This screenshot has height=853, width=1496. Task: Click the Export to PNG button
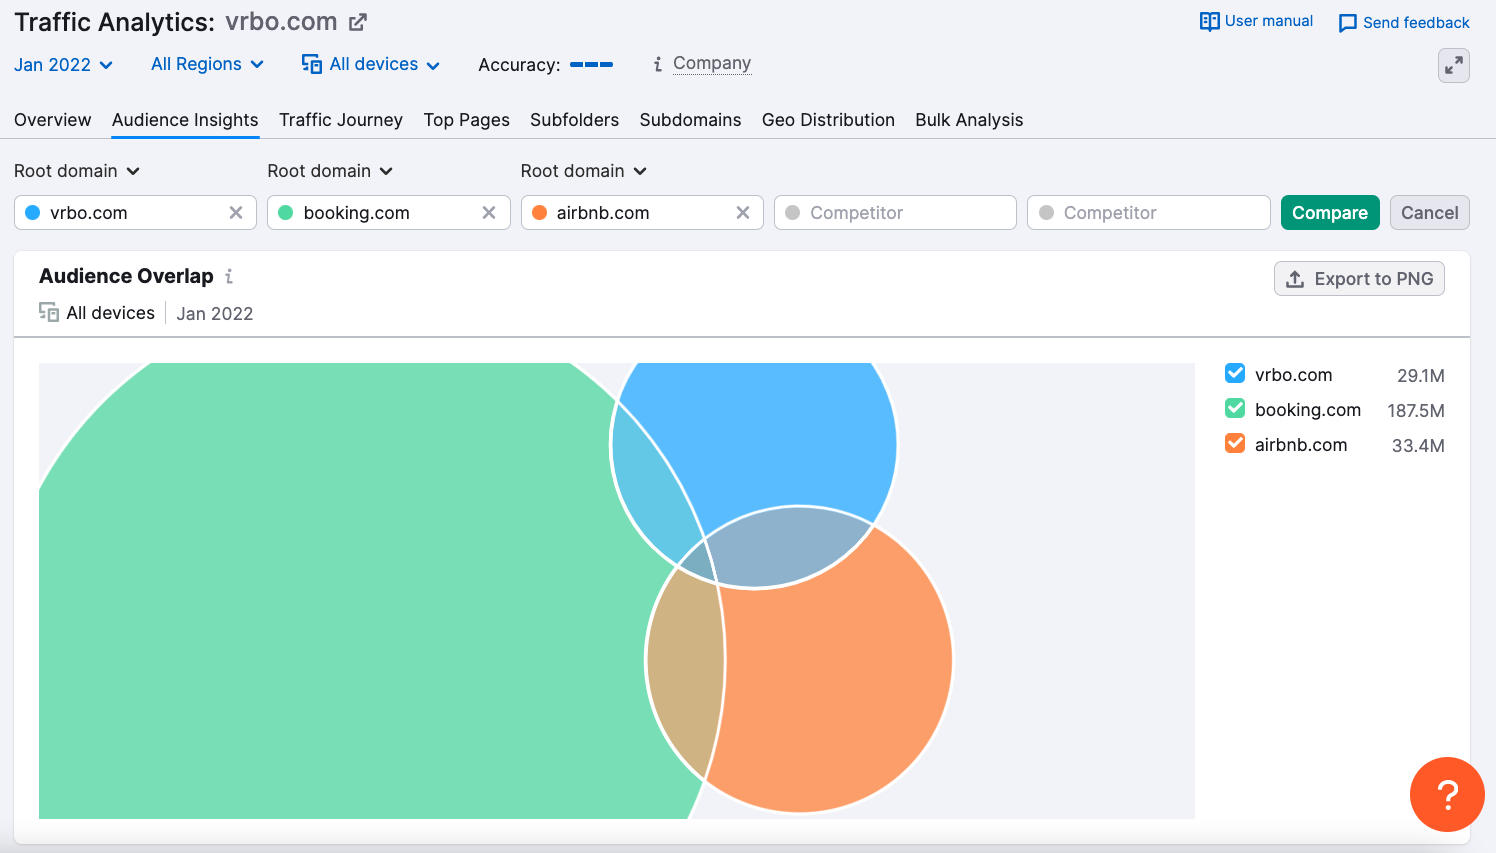[x=1359, y=279]
